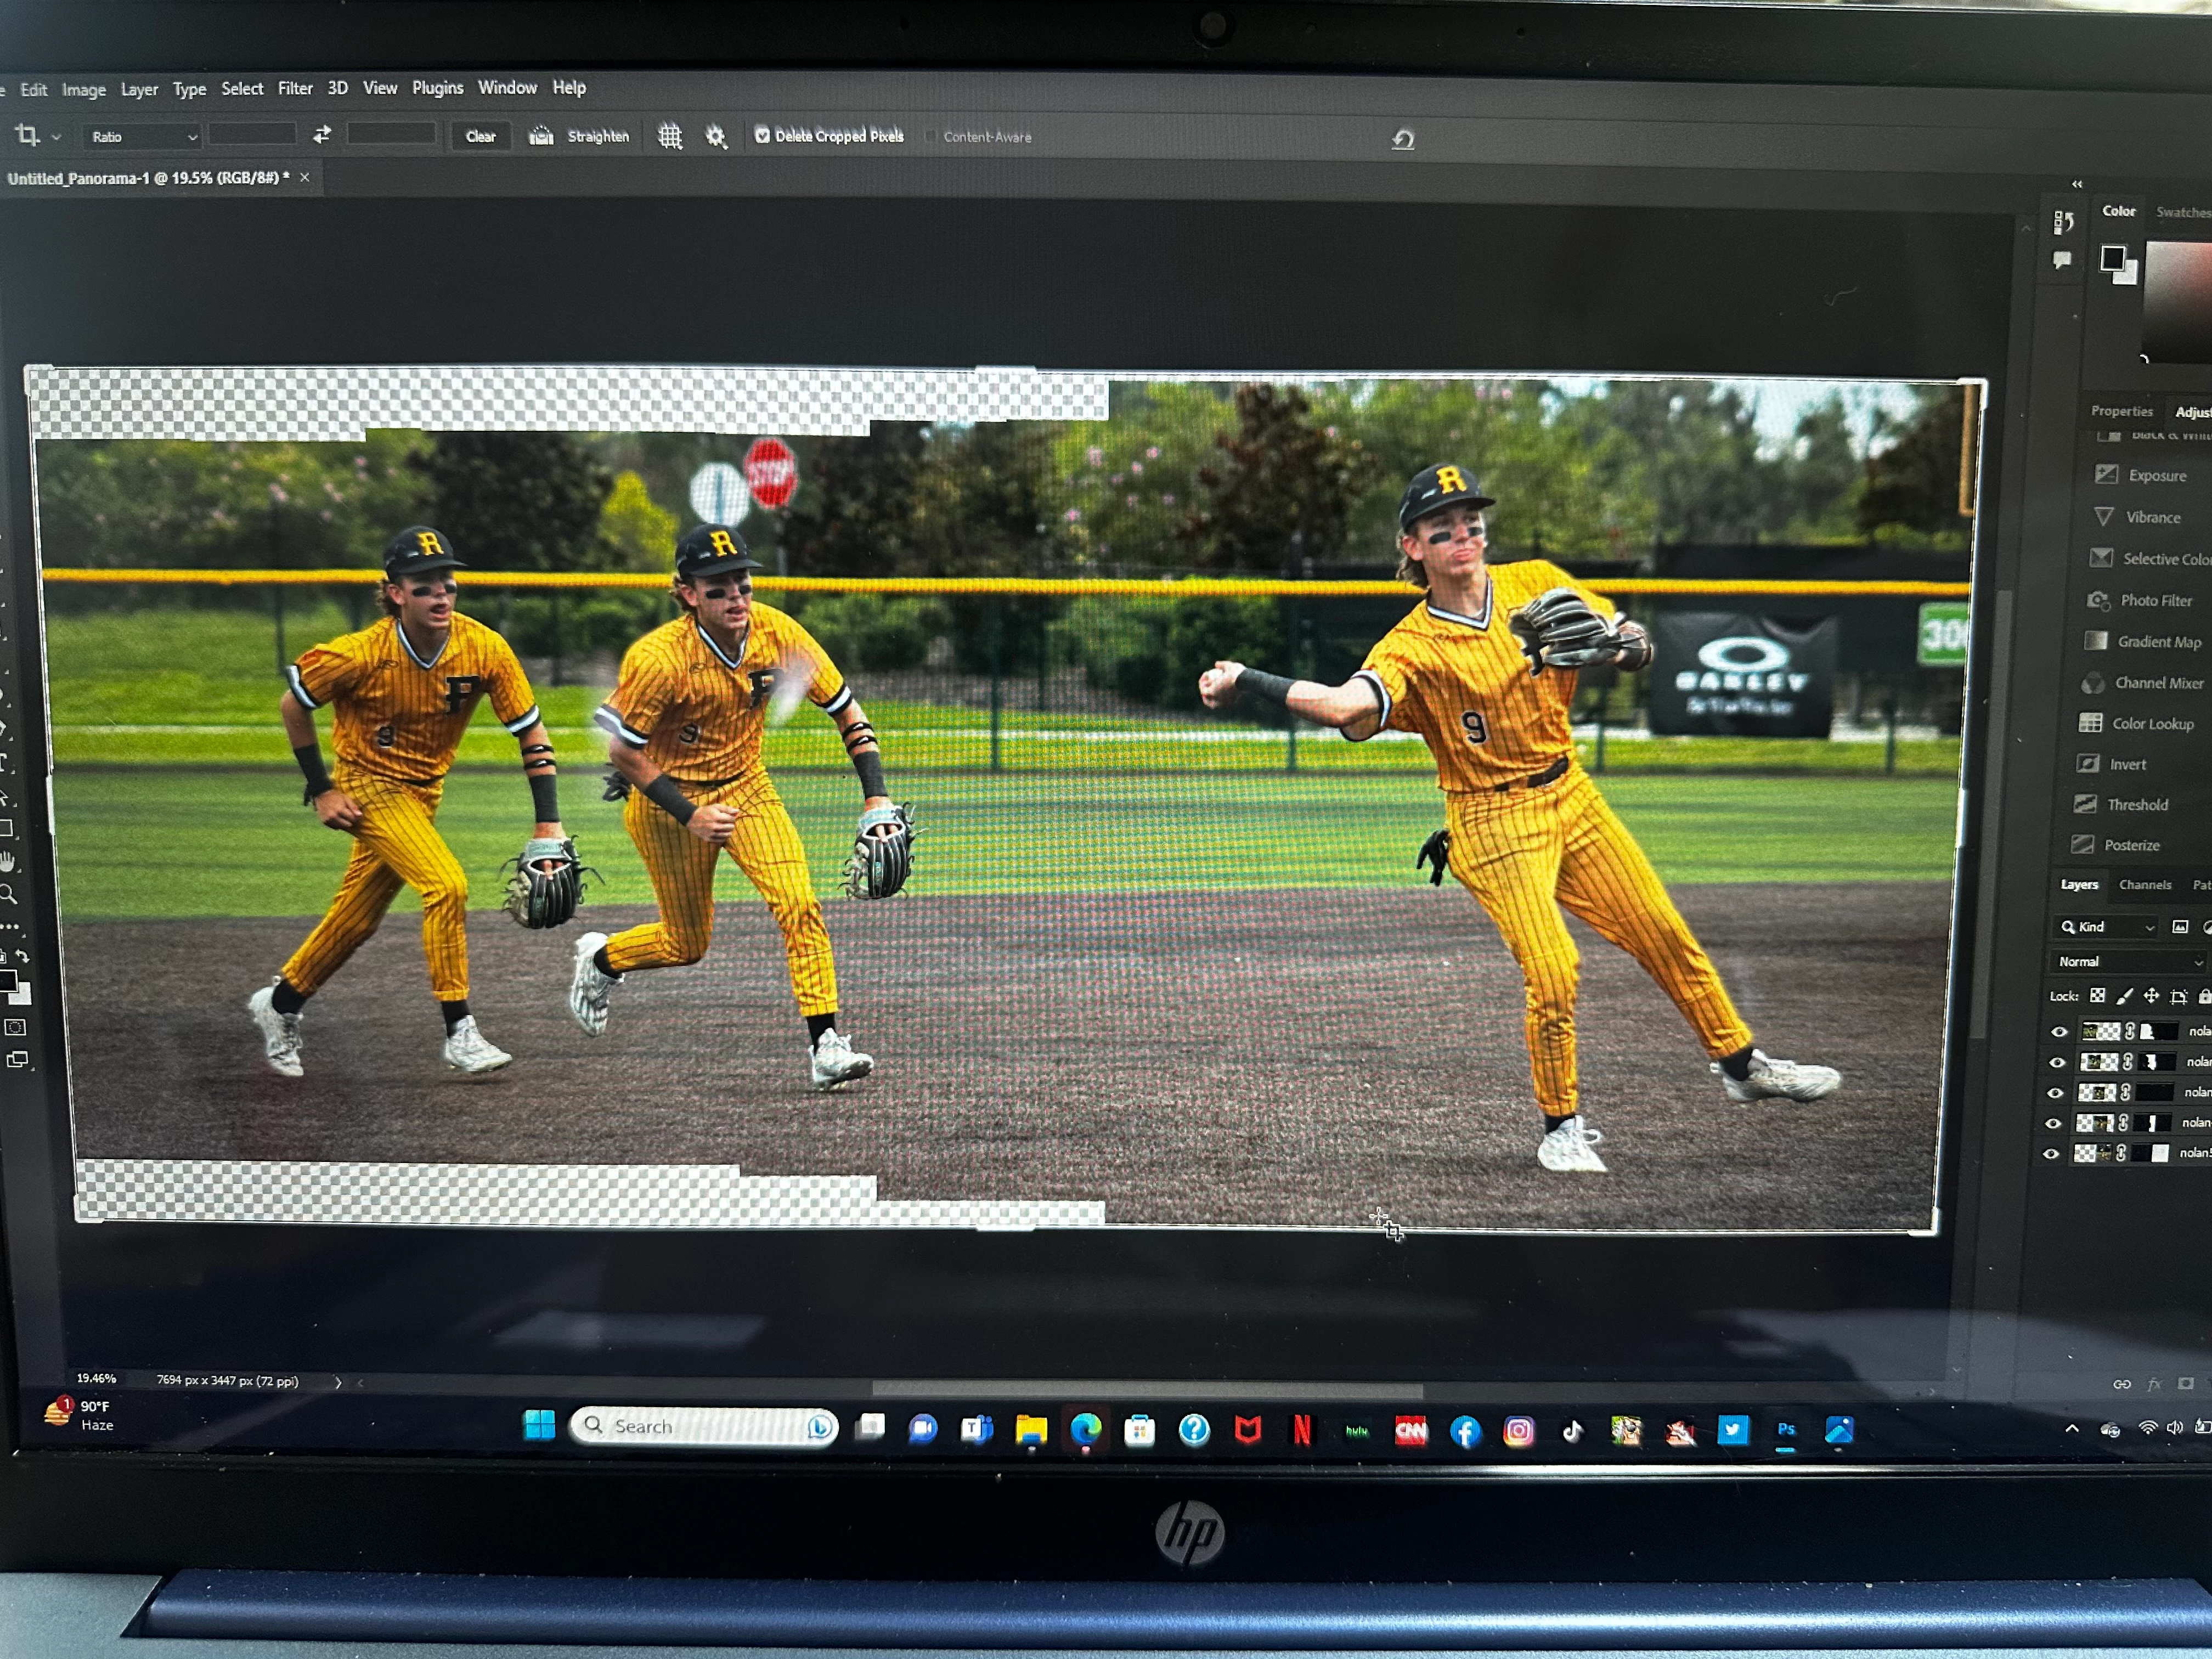The height and width of the screenshot is (1659, 2212).
Task: Click the Clear button
Action: 480,137
